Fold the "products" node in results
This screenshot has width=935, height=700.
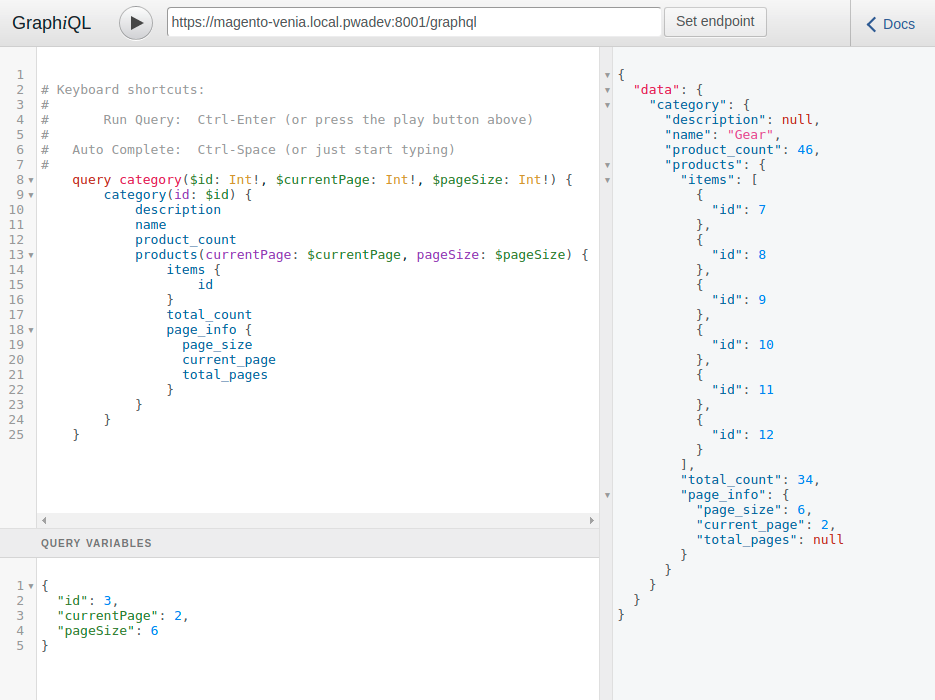[608, 165]
